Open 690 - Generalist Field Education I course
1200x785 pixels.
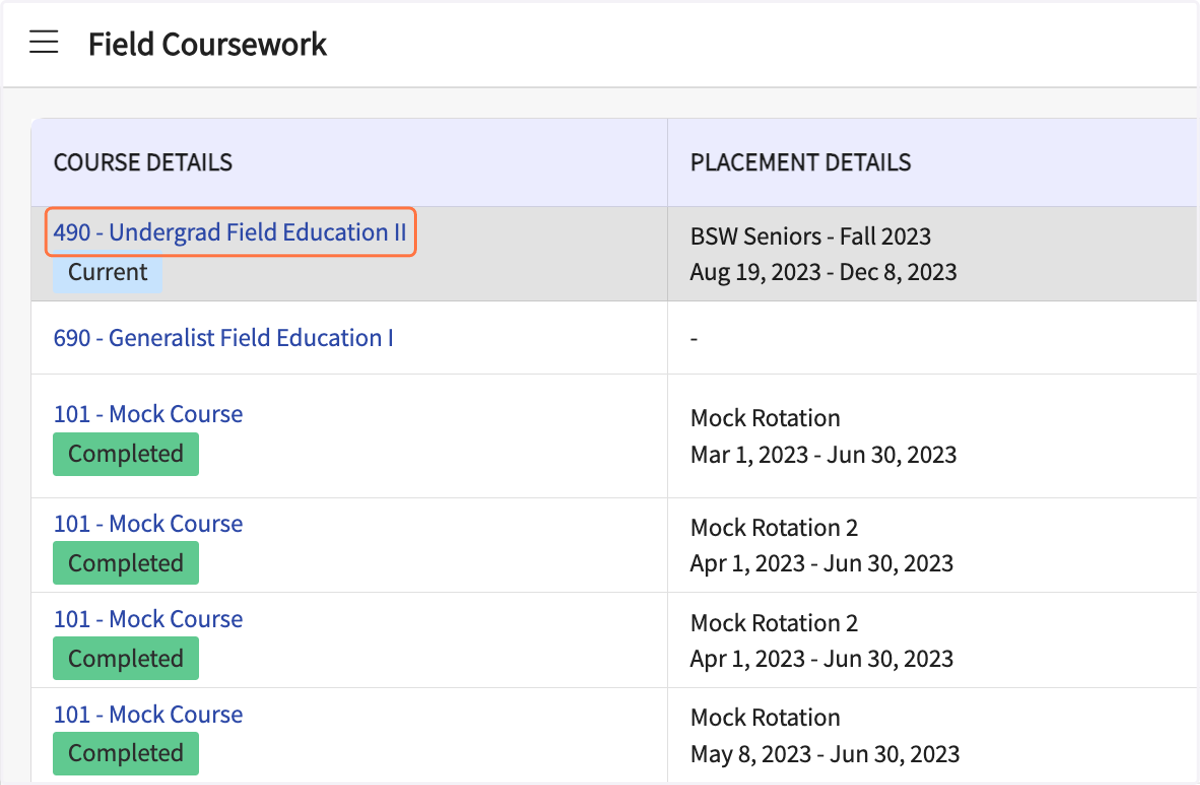click(223, 338)
